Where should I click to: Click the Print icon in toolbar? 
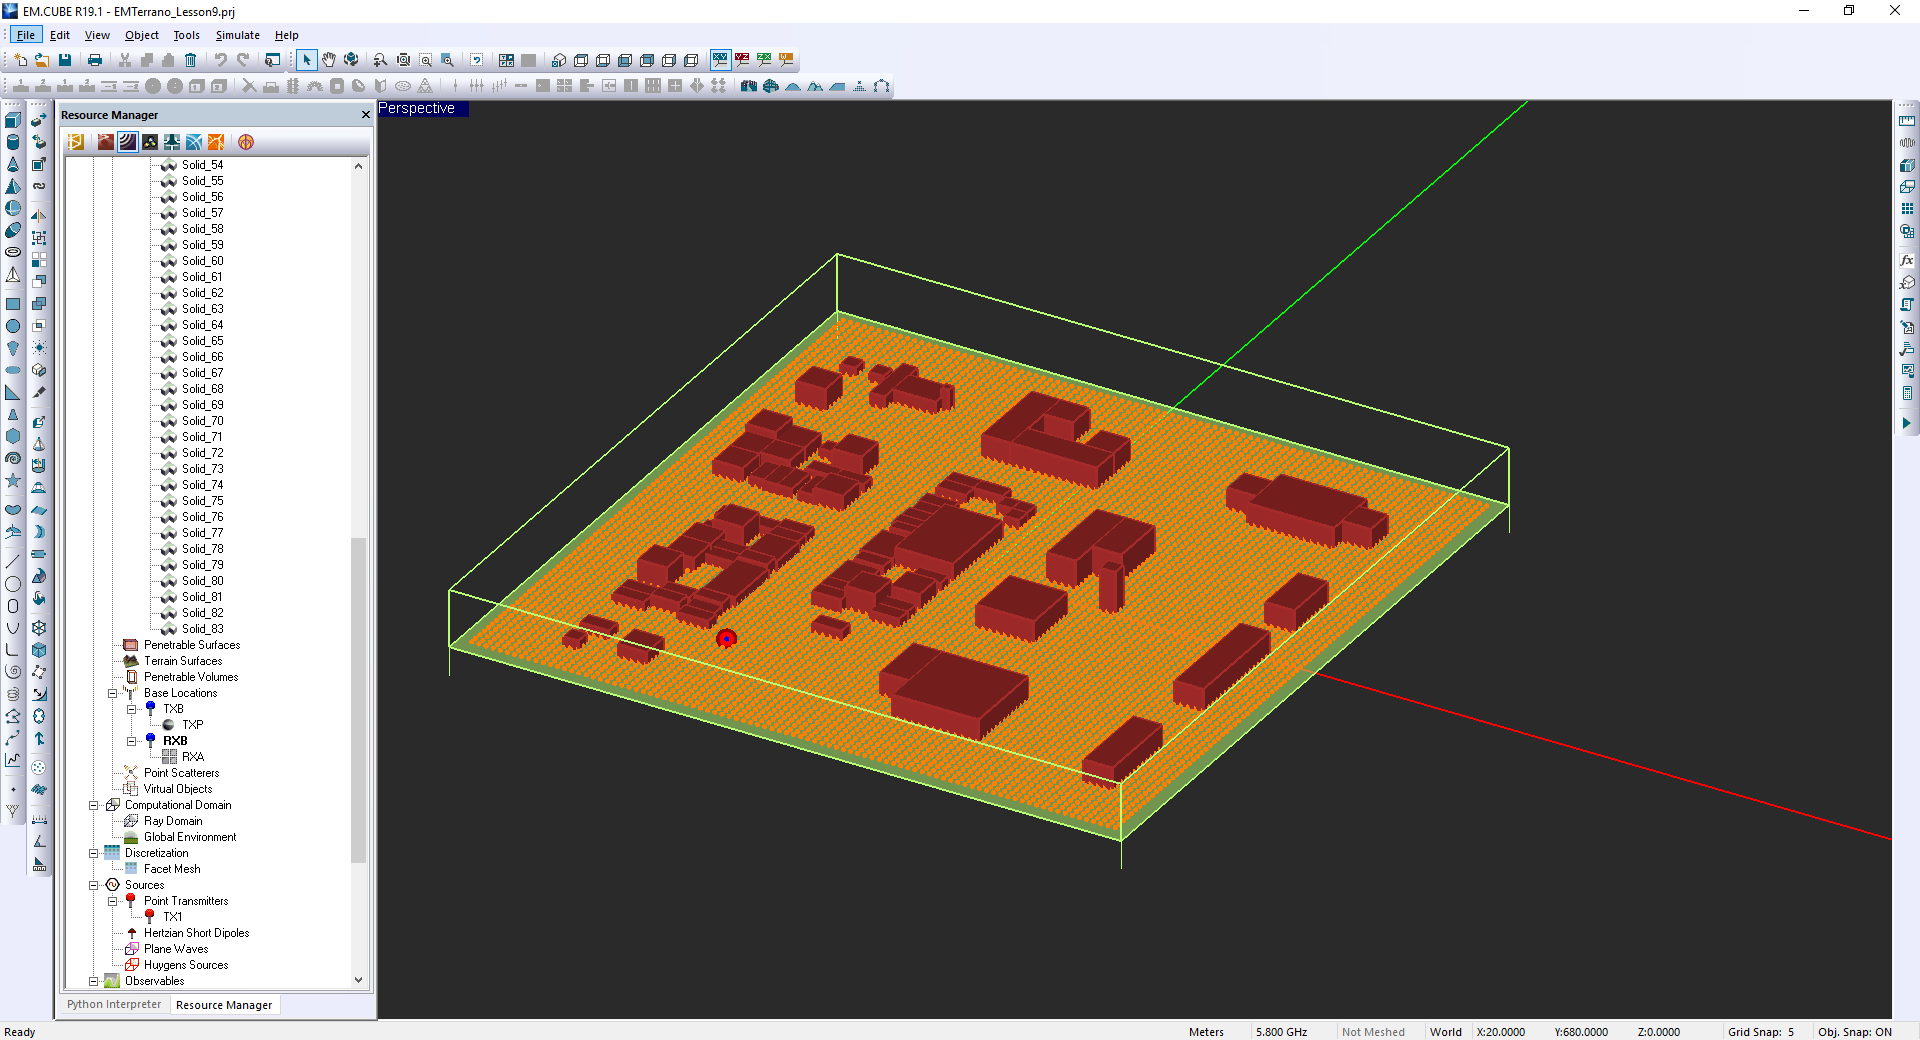(x=95, y=60)
